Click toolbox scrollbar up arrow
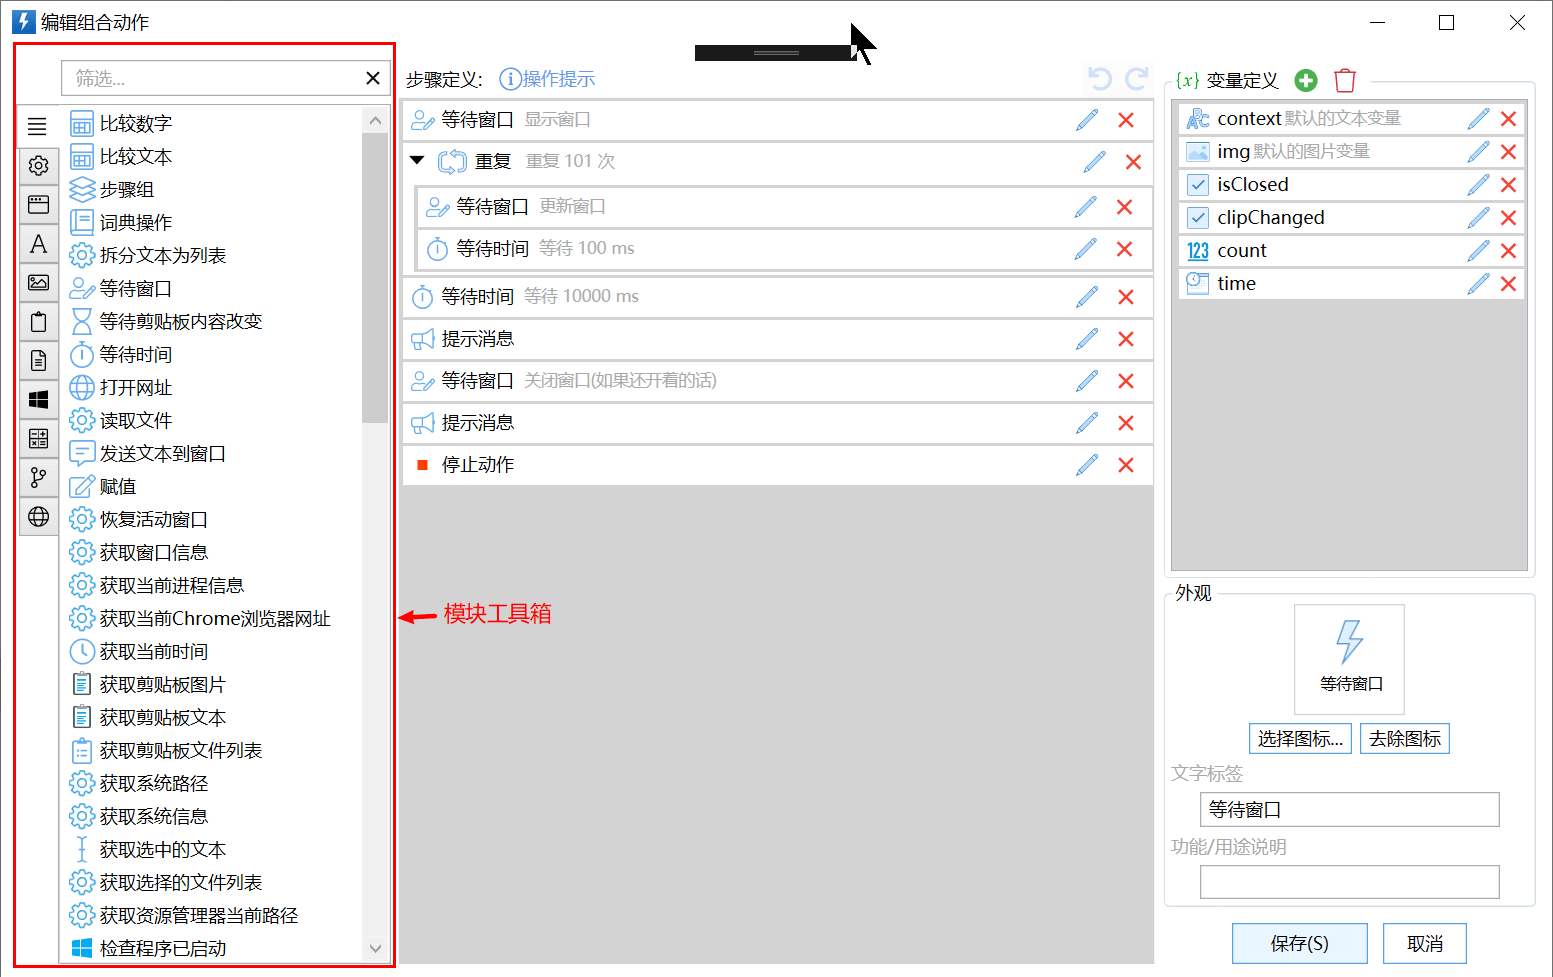This screenshot has height=977, width=1553. coord(376,121)
